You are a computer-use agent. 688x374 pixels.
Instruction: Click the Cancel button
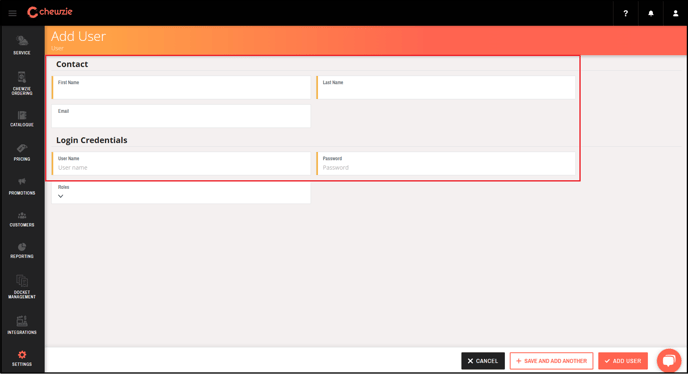pyautogui.click(x=483, y=361)
